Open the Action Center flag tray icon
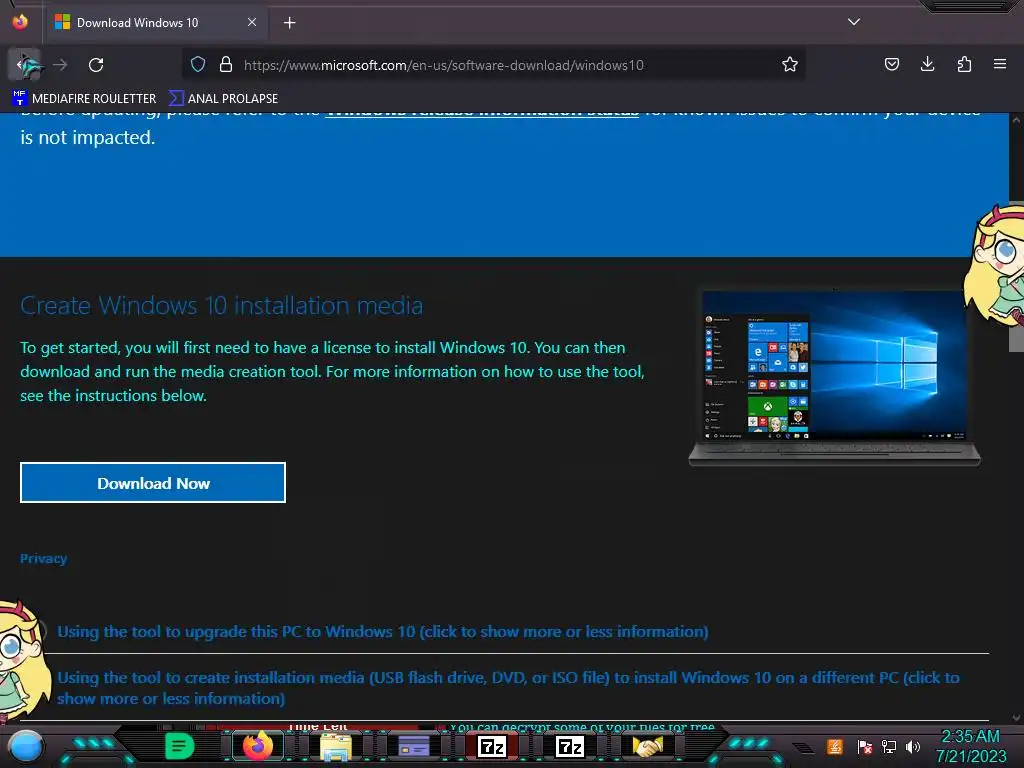 pos(864,746)
